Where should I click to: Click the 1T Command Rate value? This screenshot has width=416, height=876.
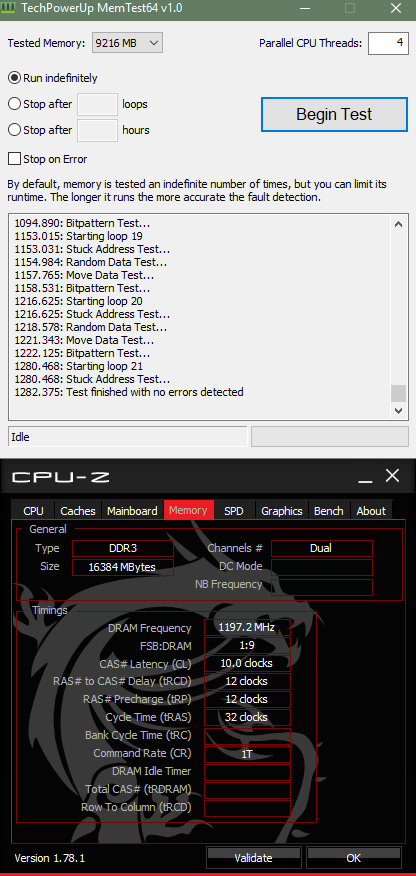(x=248, y=754)
